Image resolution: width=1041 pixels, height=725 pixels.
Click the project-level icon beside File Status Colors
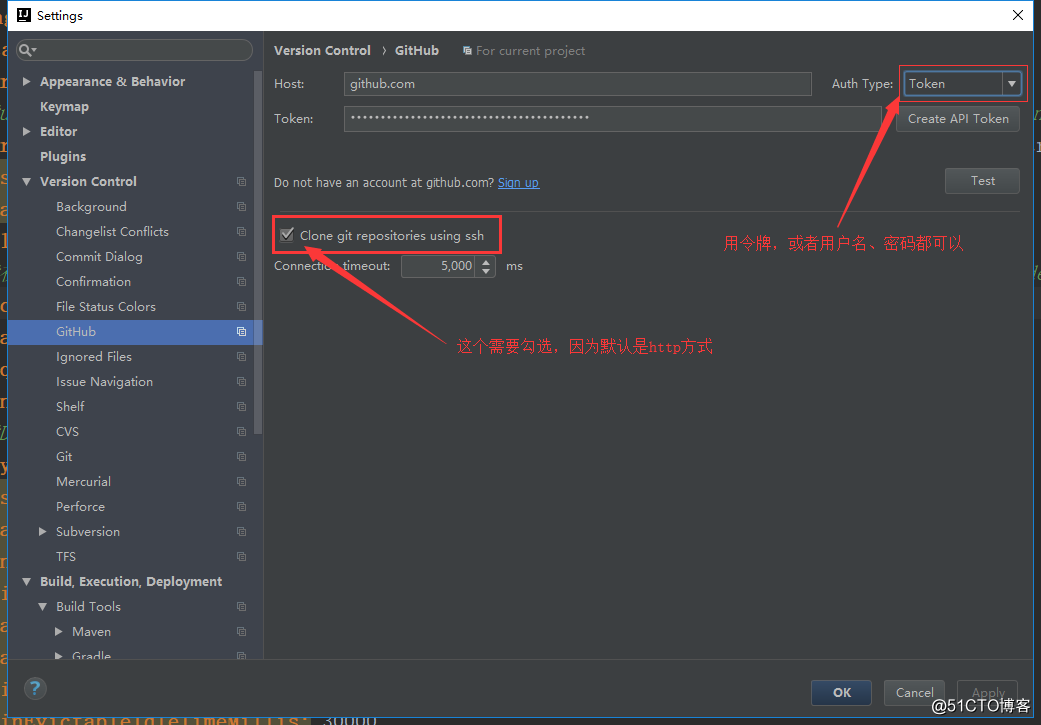242,307
